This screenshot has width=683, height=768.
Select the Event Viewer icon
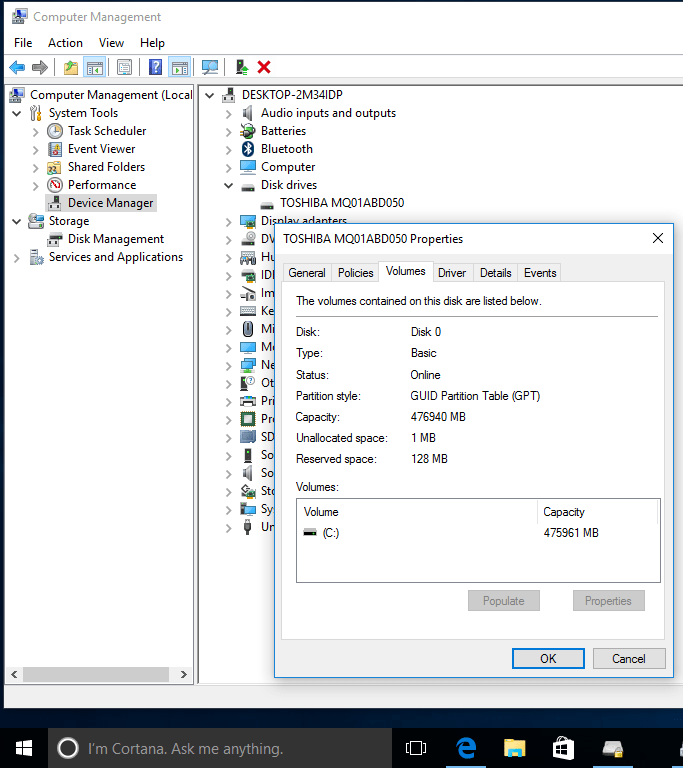click(x=55, y=149)
